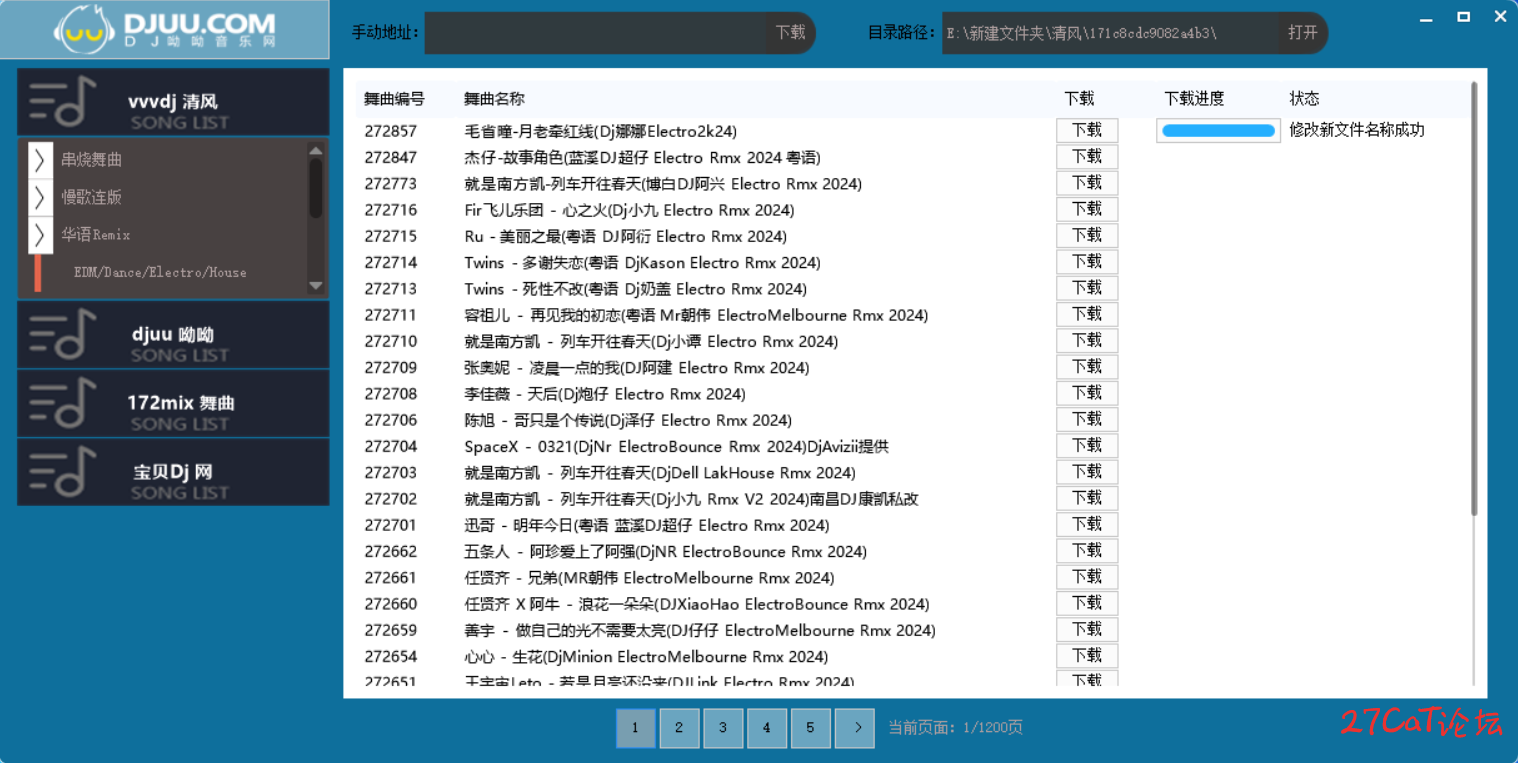The height and width of the screenshot is (763, 1518).
Task: Download song 272715 Ru 美丽之最
Action: [1087, 235]
